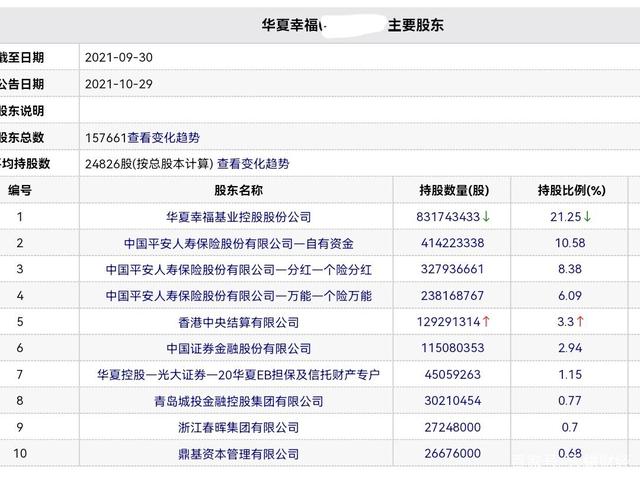Select the percentage value 3.3
640x479 pixels.
tap(566, 322)
